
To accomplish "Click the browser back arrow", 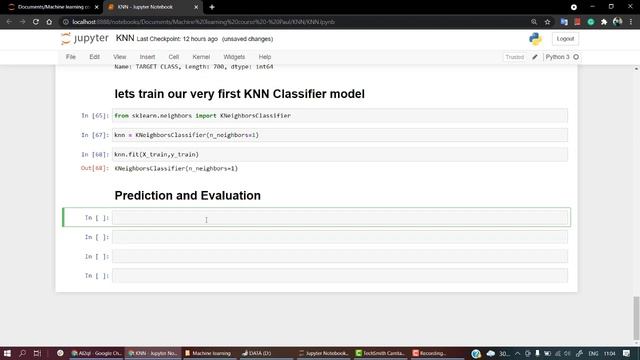I will coord(9,22).
